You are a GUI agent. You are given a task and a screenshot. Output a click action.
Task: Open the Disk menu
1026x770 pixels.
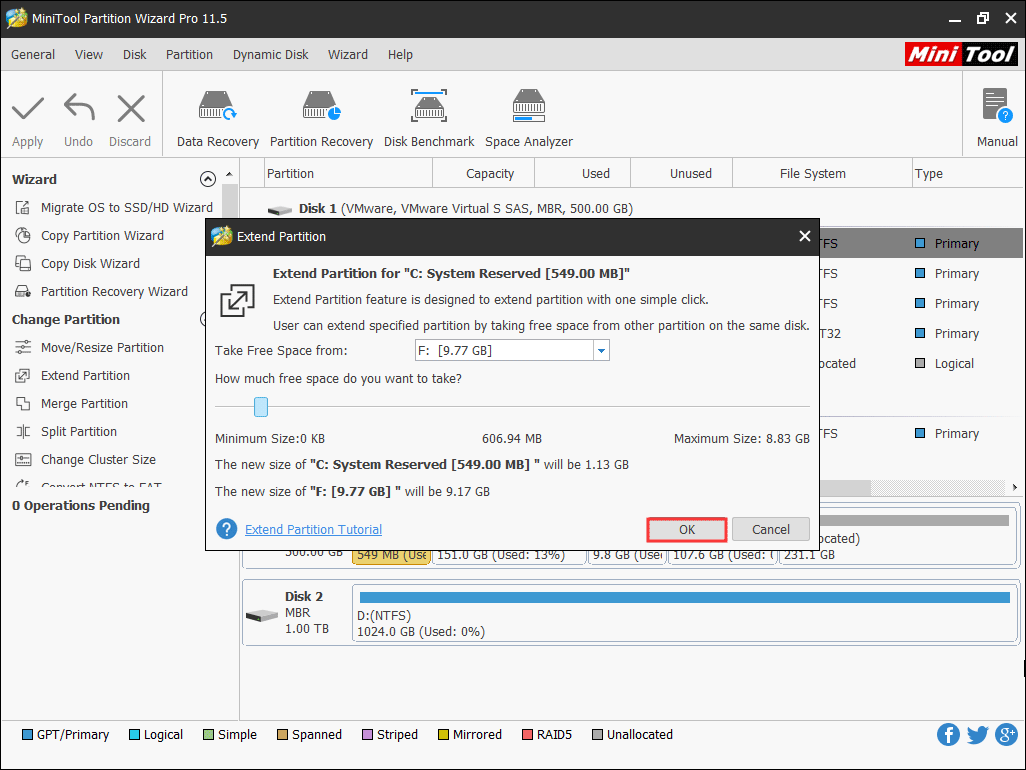pos(135,54)
